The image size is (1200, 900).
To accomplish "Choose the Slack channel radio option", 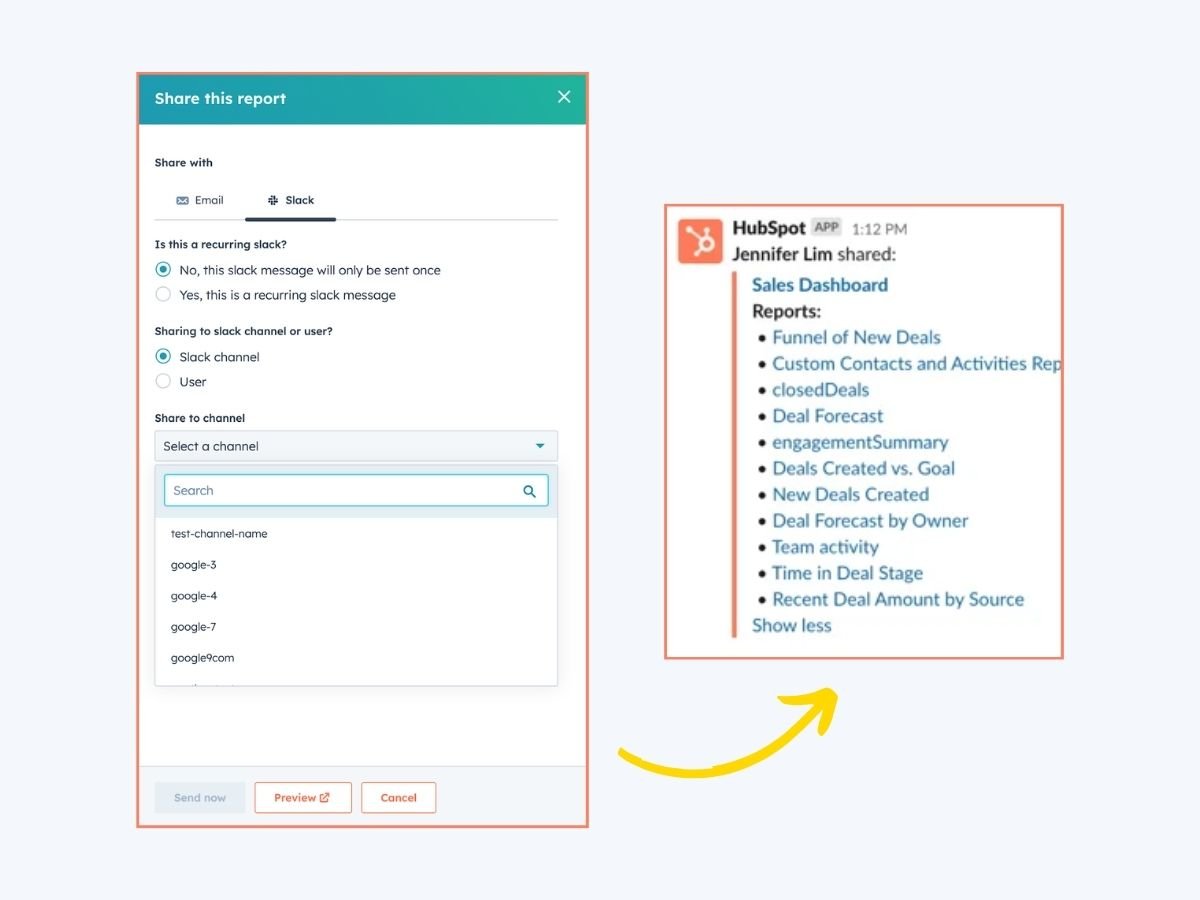I will (163, 357).
